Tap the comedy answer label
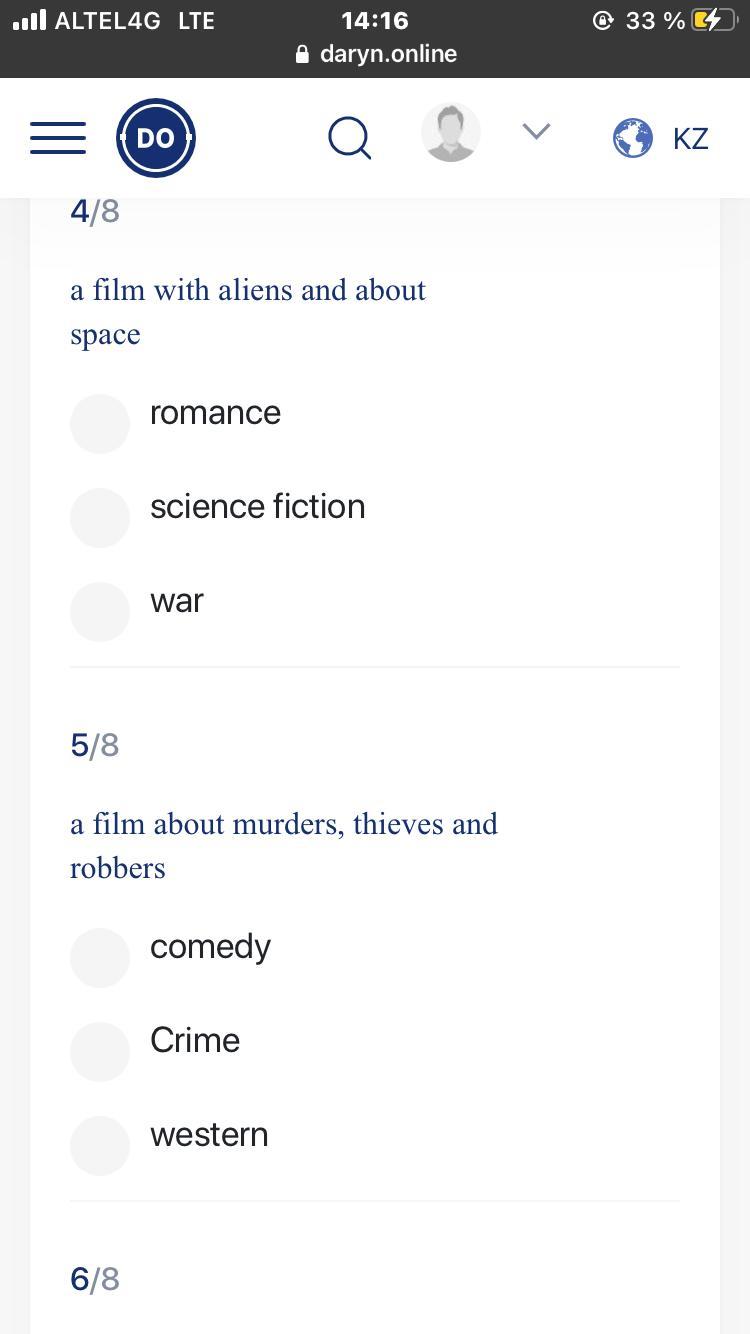This screenshot has width=750, height=1334. click(210, 947)
